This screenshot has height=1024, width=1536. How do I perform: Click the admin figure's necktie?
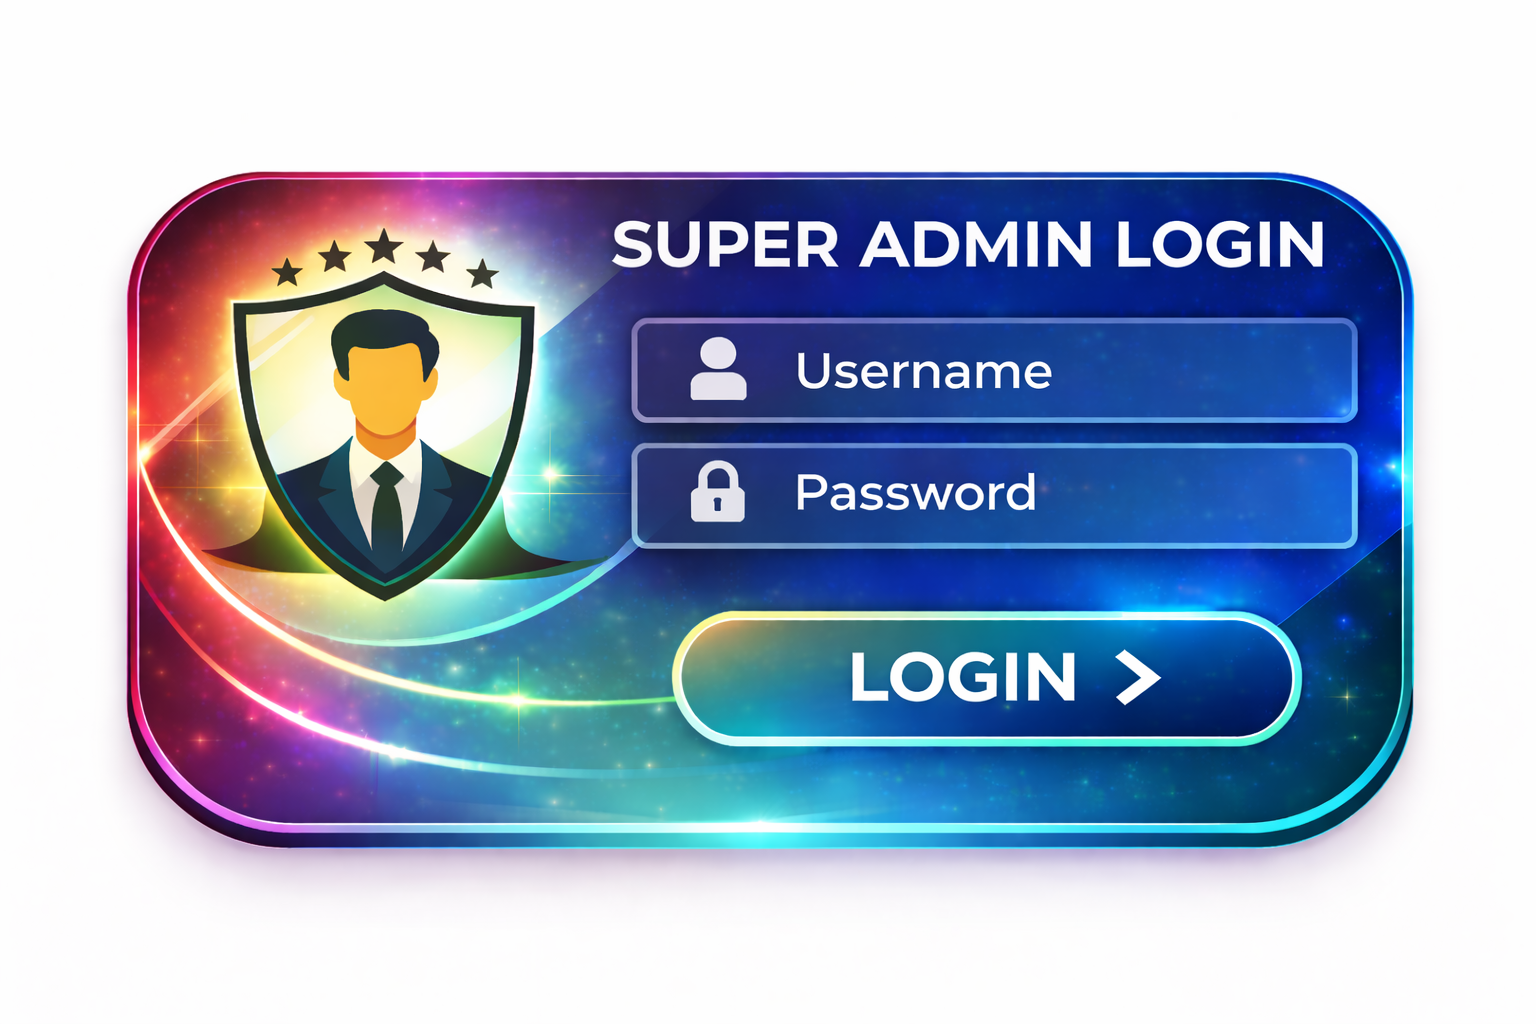click(386, 510)
